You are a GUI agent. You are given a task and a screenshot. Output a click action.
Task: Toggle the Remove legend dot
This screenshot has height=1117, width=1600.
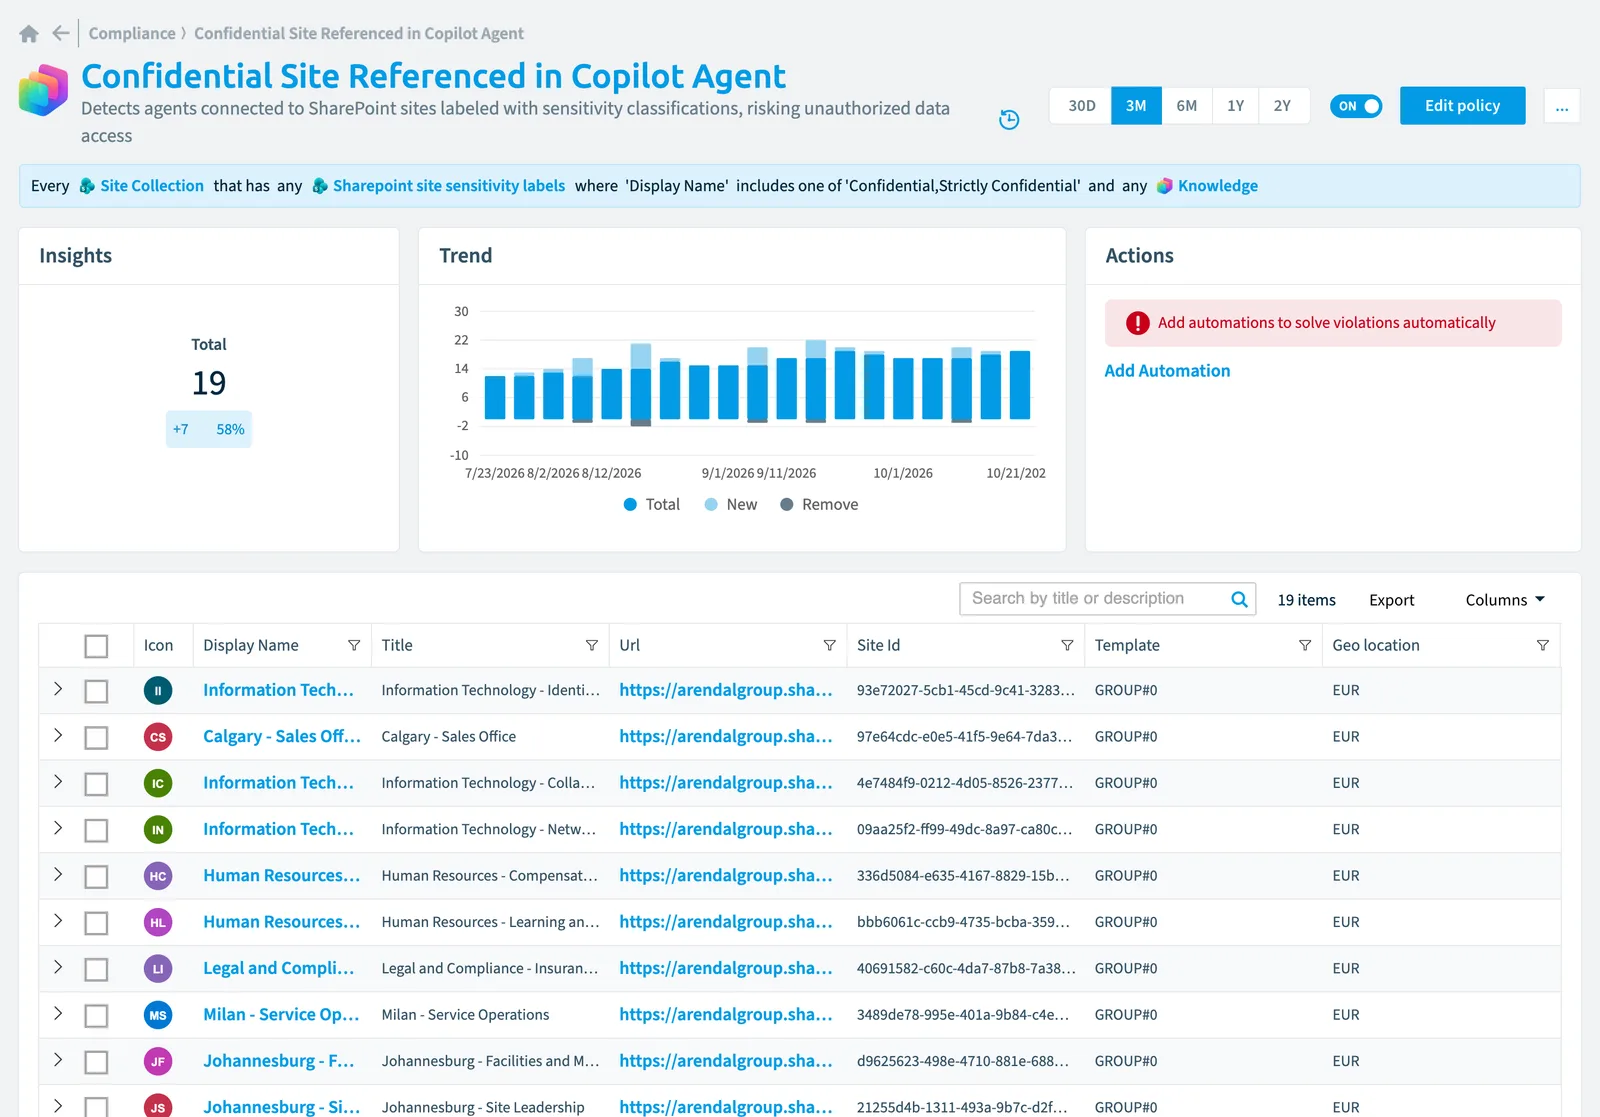click(x=787, y=505)
